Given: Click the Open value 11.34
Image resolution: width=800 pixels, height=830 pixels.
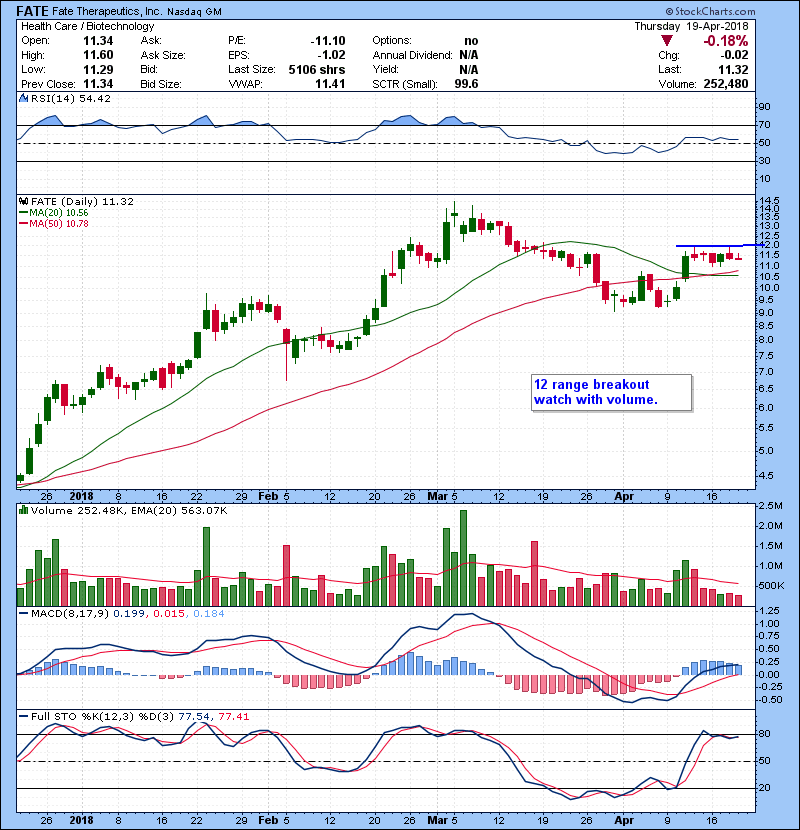Looking at the screenshot, I should (x=98, y=41).
